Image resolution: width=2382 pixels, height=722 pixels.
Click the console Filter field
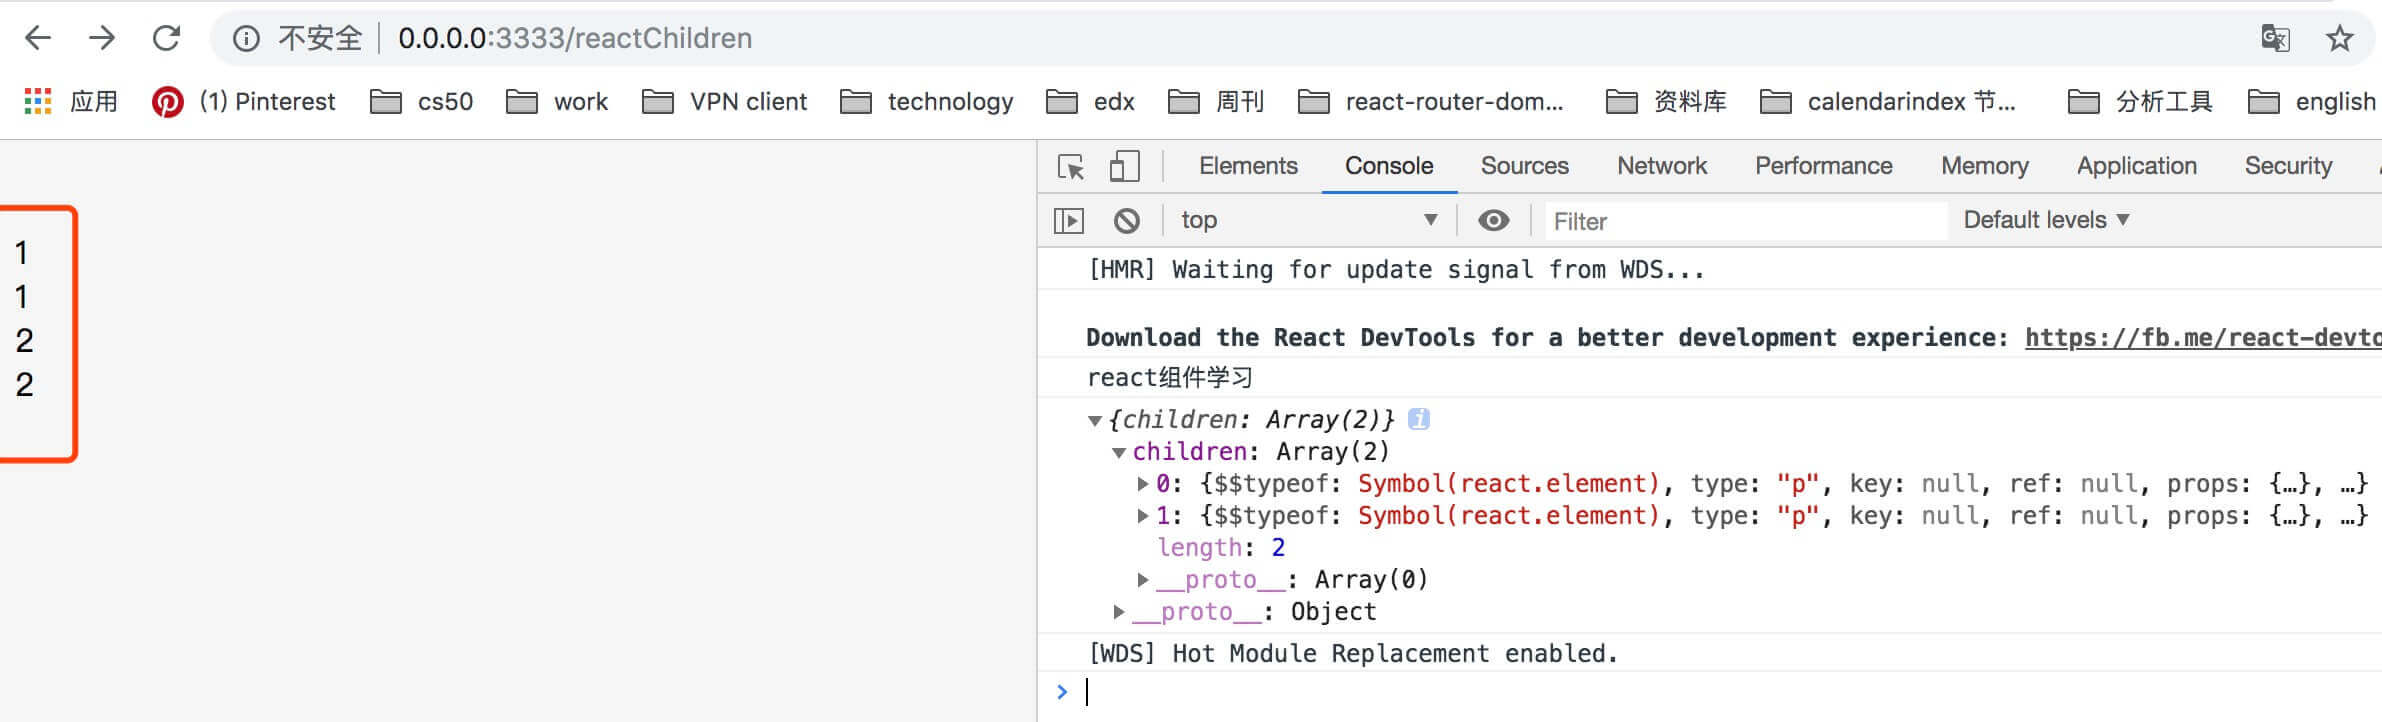(1745, 221)
